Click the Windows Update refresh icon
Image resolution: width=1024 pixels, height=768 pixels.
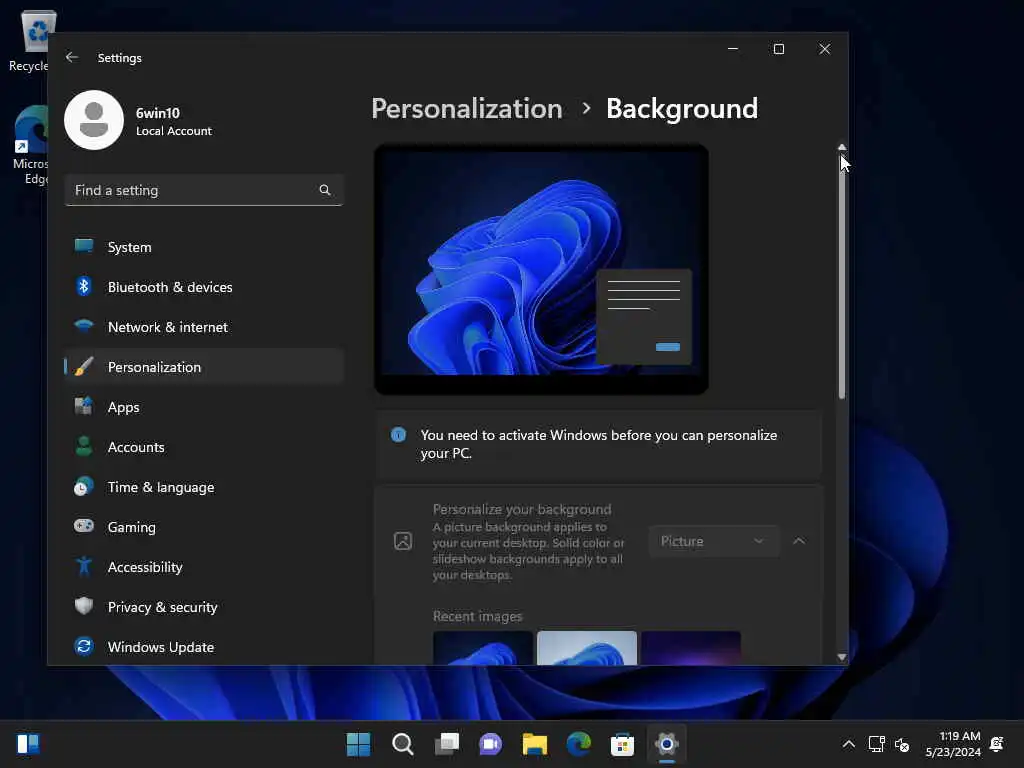pos(84,646)
